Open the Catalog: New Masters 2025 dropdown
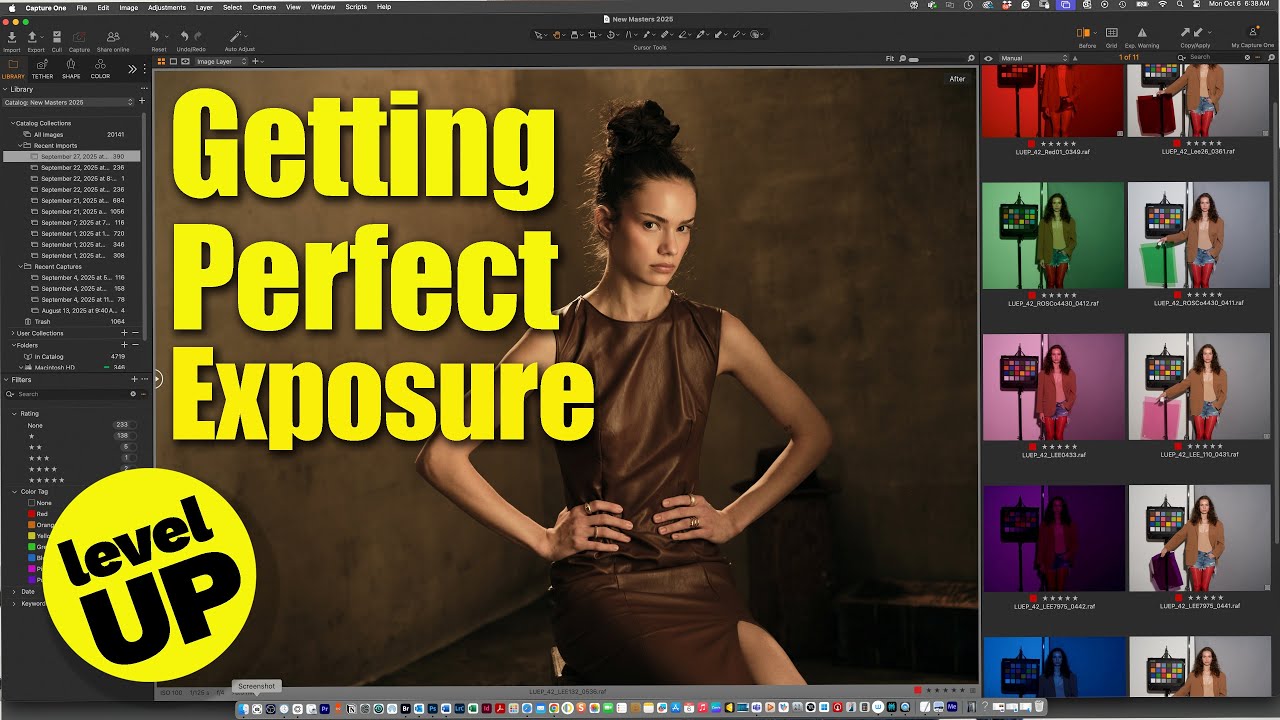The height and width of the screenshot is (720, 1280). click(68, 102)
